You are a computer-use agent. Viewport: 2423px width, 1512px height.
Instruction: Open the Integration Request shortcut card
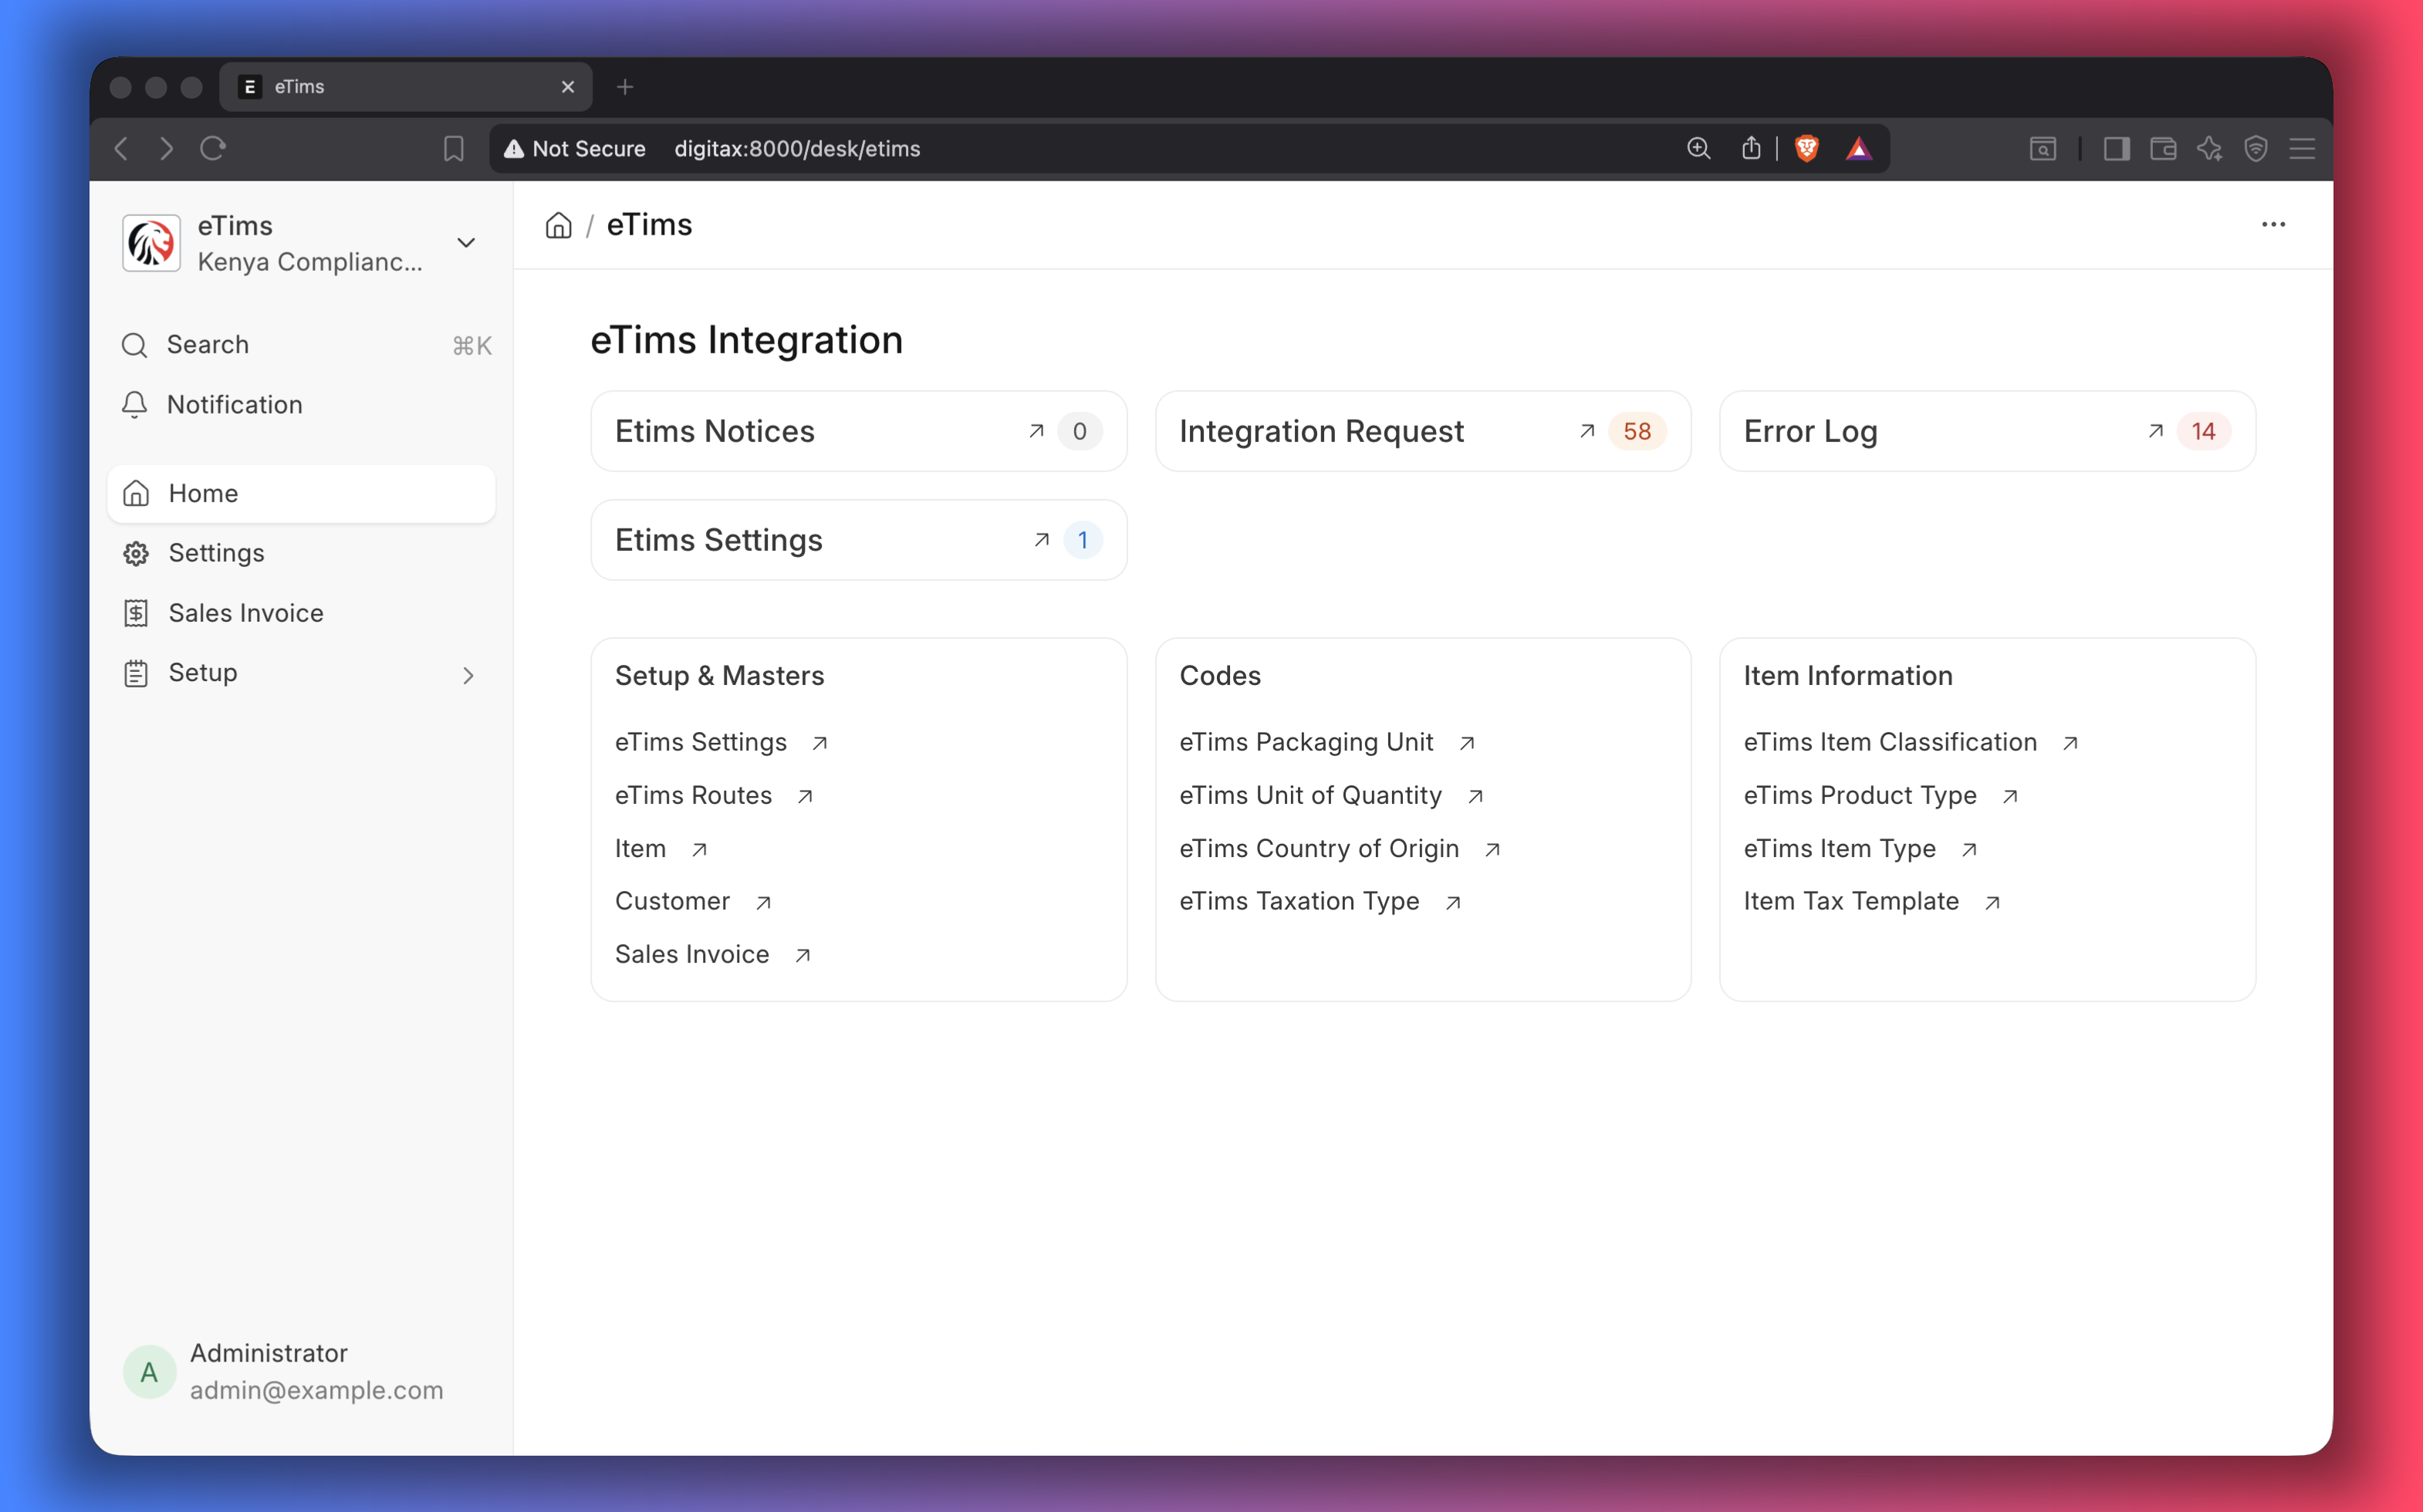1422,431
